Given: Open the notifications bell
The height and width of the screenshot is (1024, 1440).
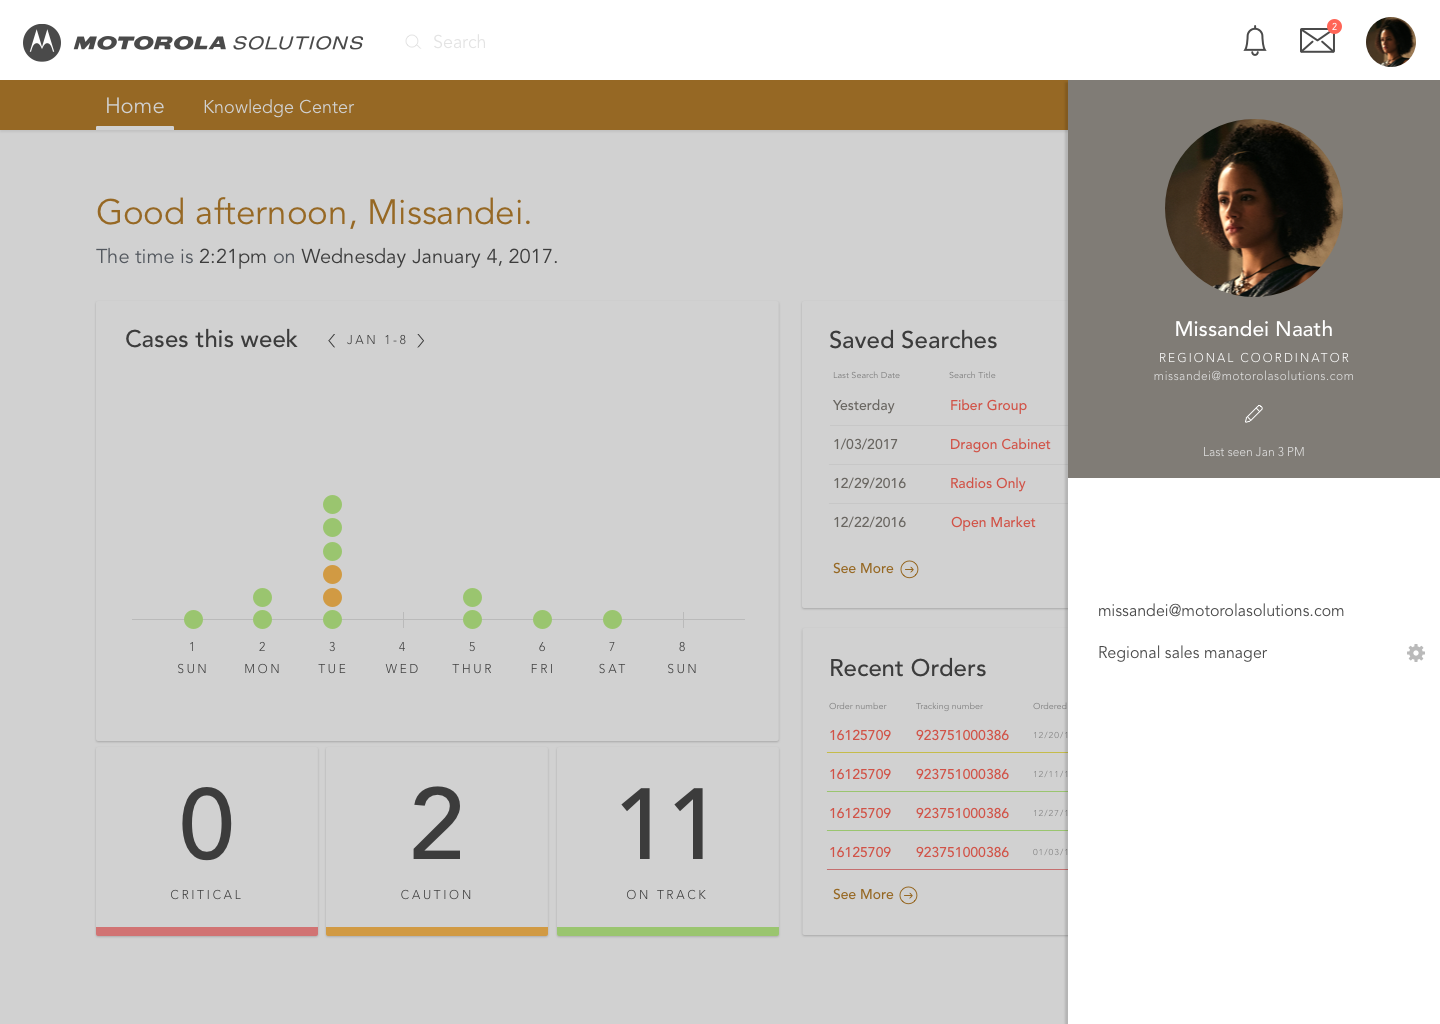Looking at the screenshot, I should click(x=1255, y=41).
